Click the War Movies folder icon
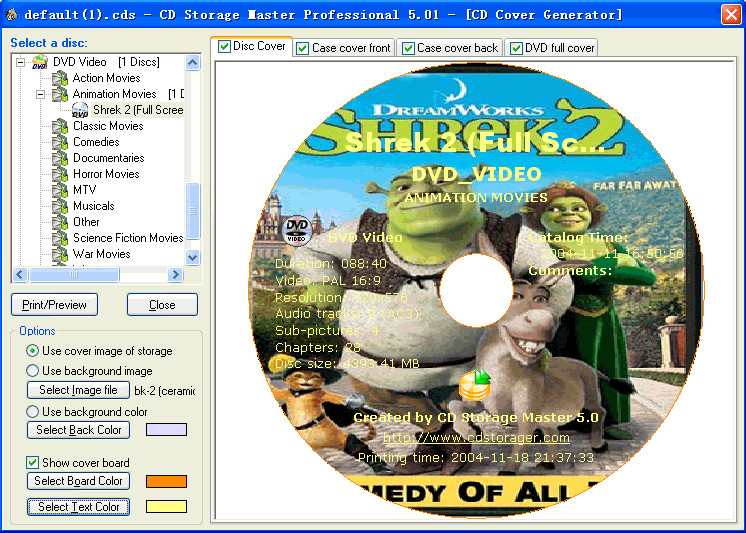The width and height of the screenshot is (746, 533). 60,254
